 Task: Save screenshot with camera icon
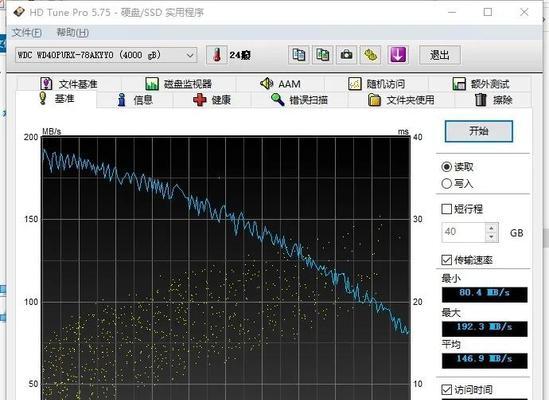tap(346, 55)
